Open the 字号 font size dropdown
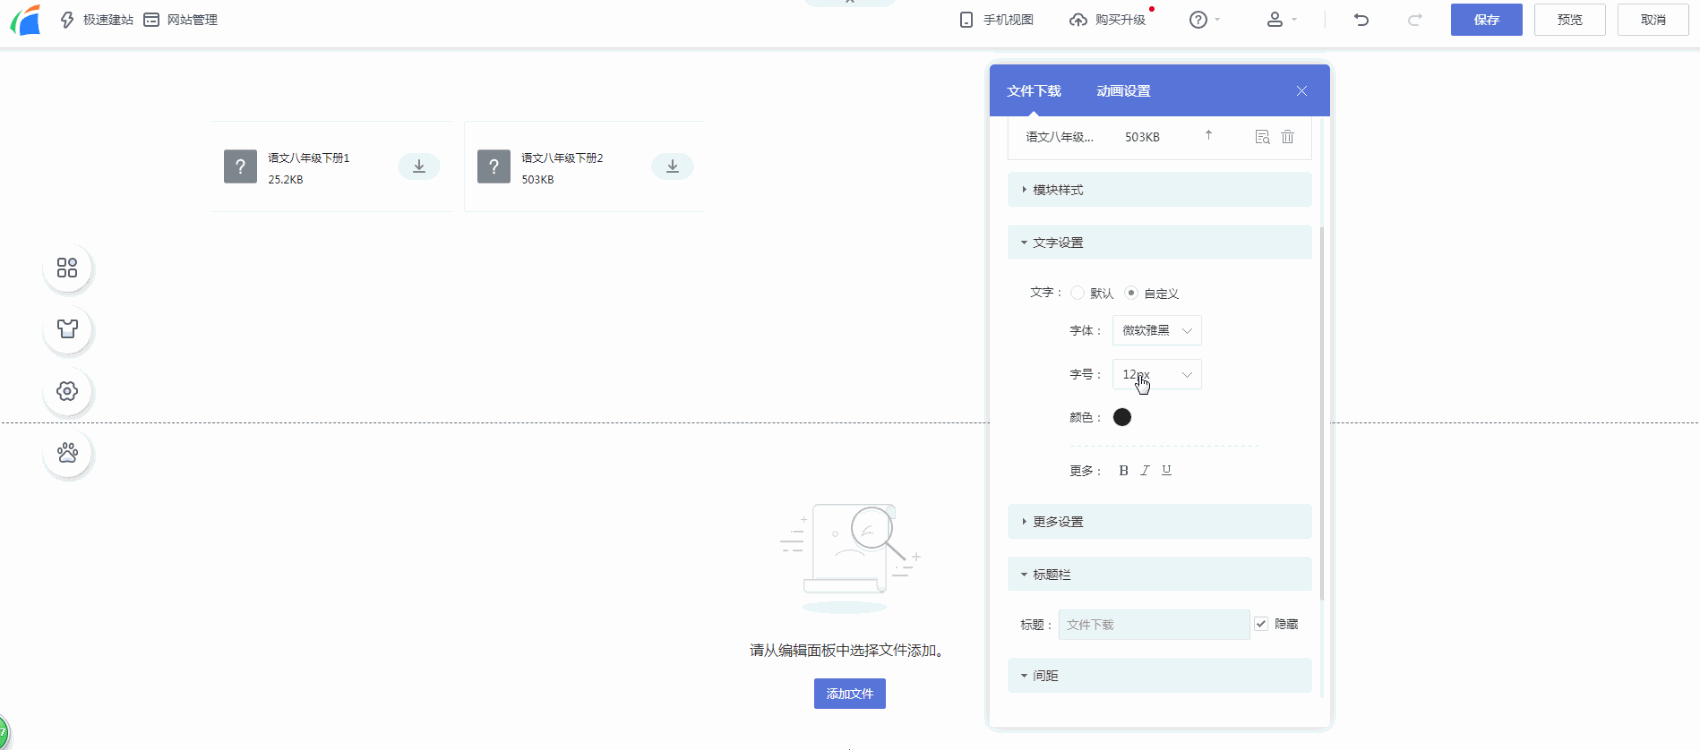Image resolution: width=1700 pixels, height=750 pixels. pos(1157,375)
